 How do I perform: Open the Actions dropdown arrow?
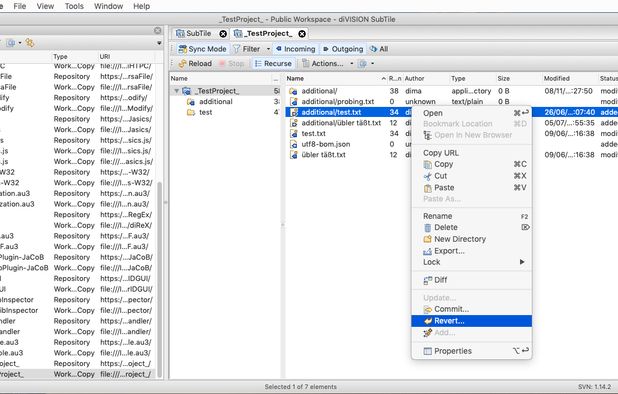351,63
